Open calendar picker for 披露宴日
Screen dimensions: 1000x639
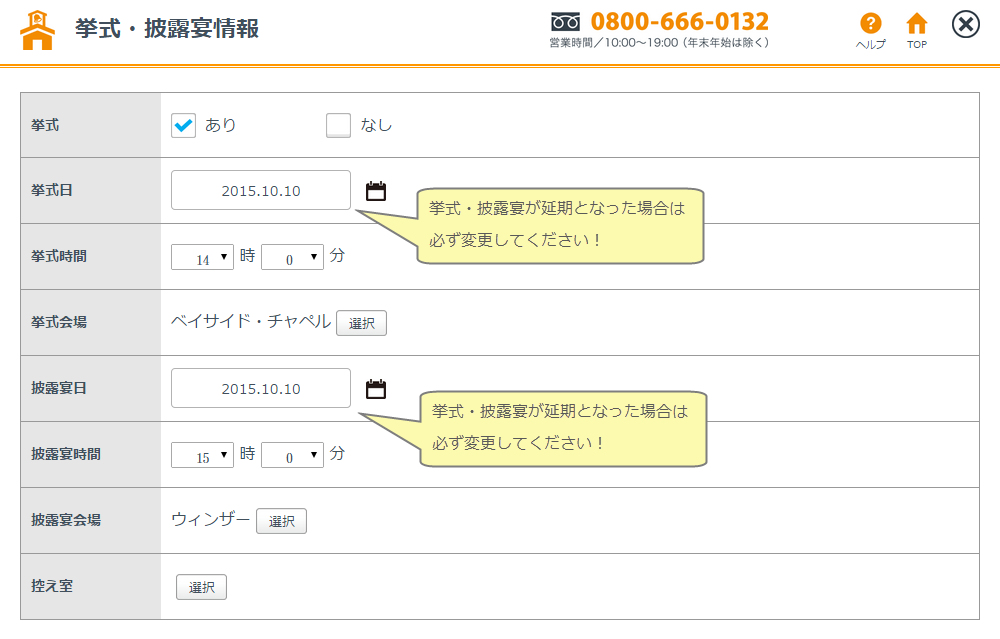point(376,389)
